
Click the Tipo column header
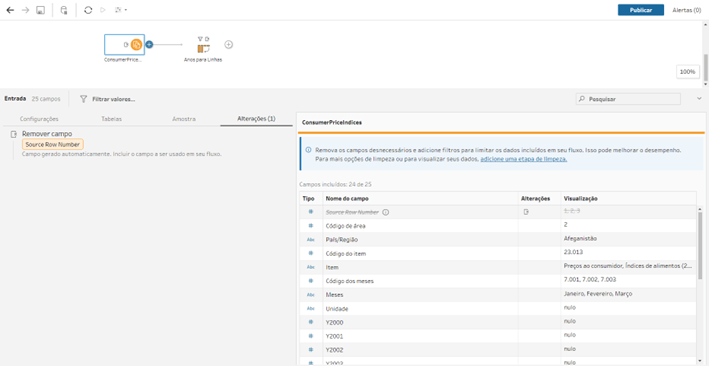click(308, 198)
